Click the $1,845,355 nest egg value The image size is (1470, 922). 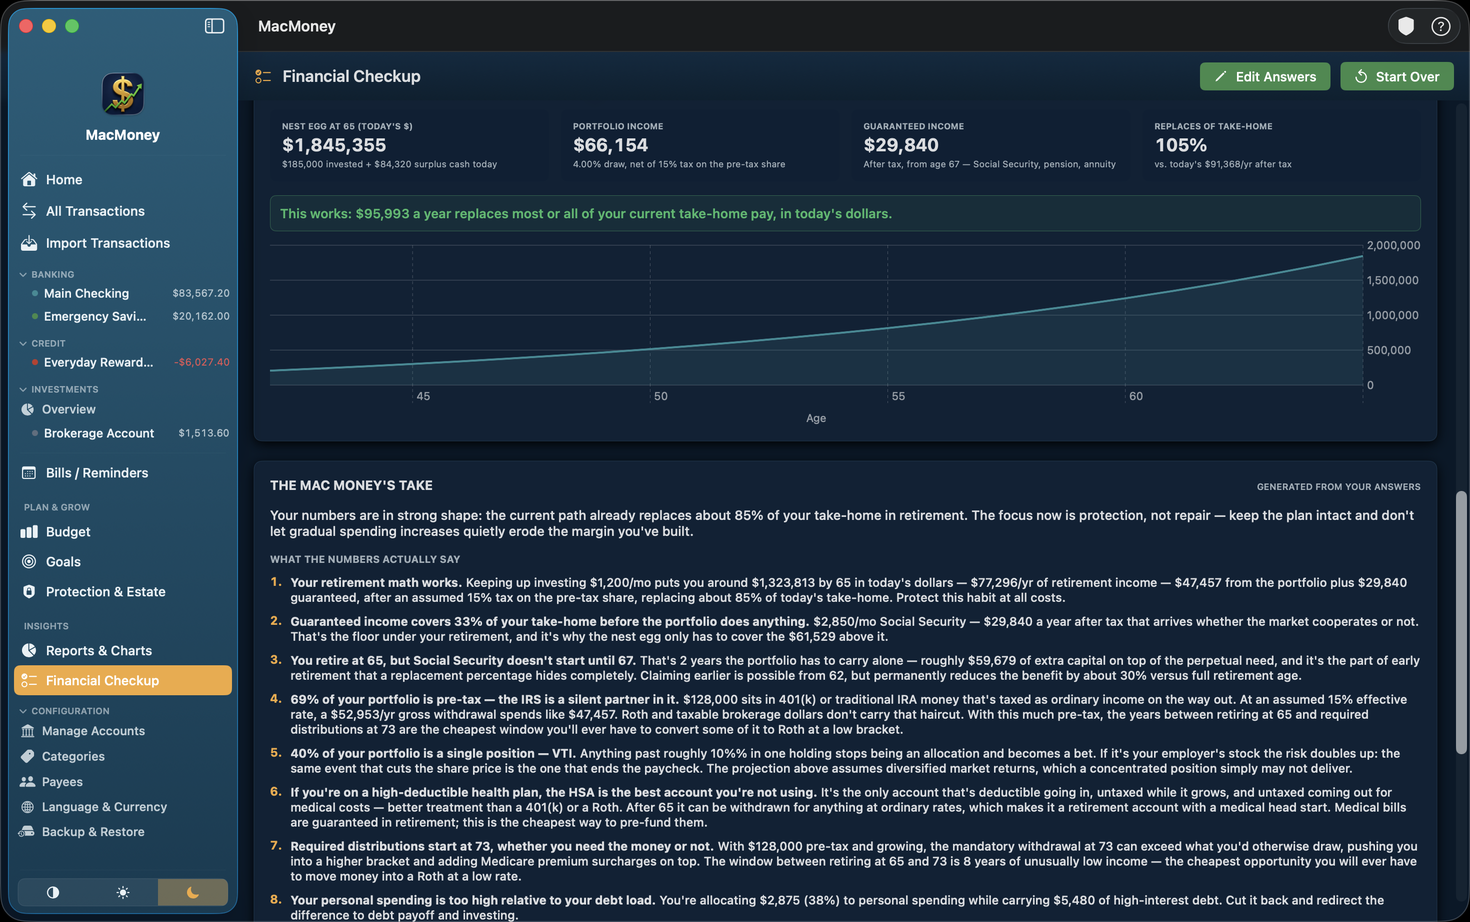pyautogui.click(x=334, y=145)
